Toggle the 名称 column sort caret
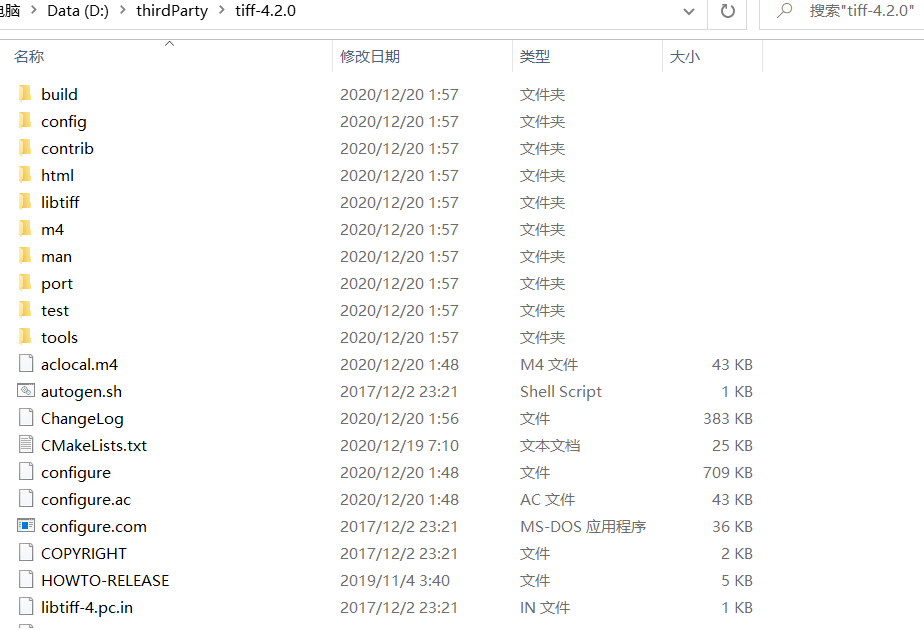 coord(169,44)
